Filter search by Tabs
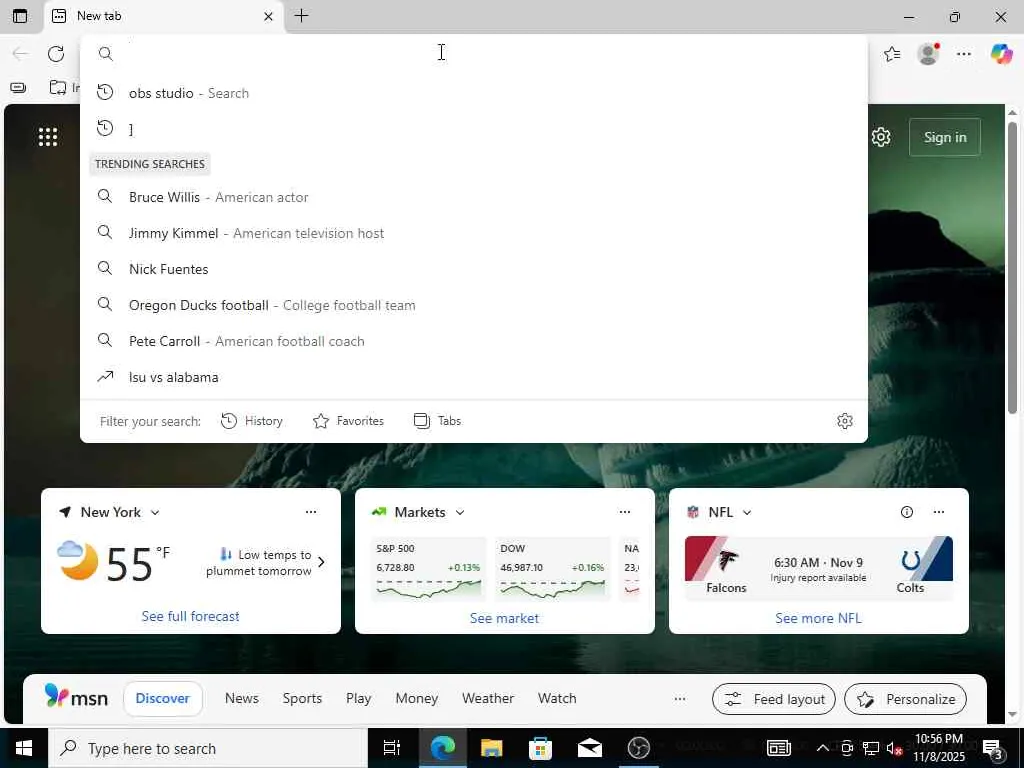 pyautogui.click(x=438, y=421)
